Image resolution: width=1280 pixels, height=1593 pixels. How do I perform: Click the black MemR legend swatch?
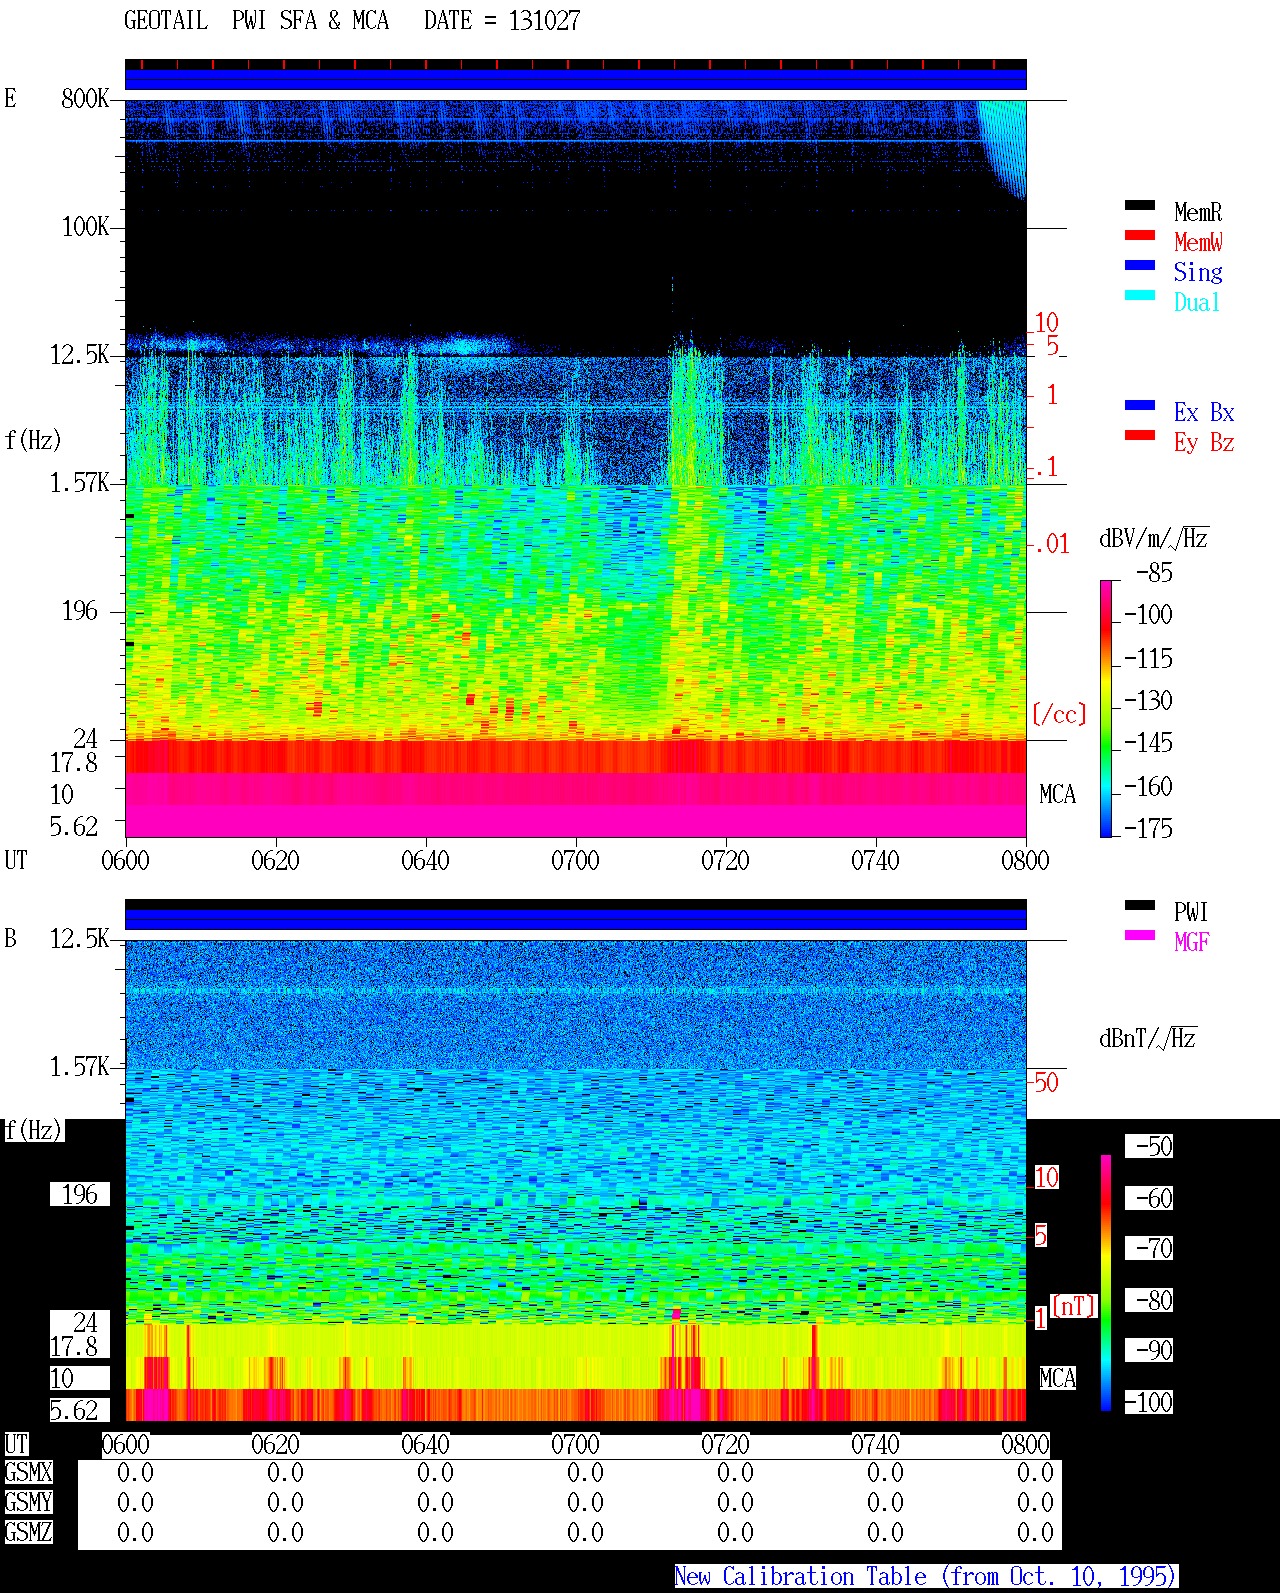(1140, 206)
